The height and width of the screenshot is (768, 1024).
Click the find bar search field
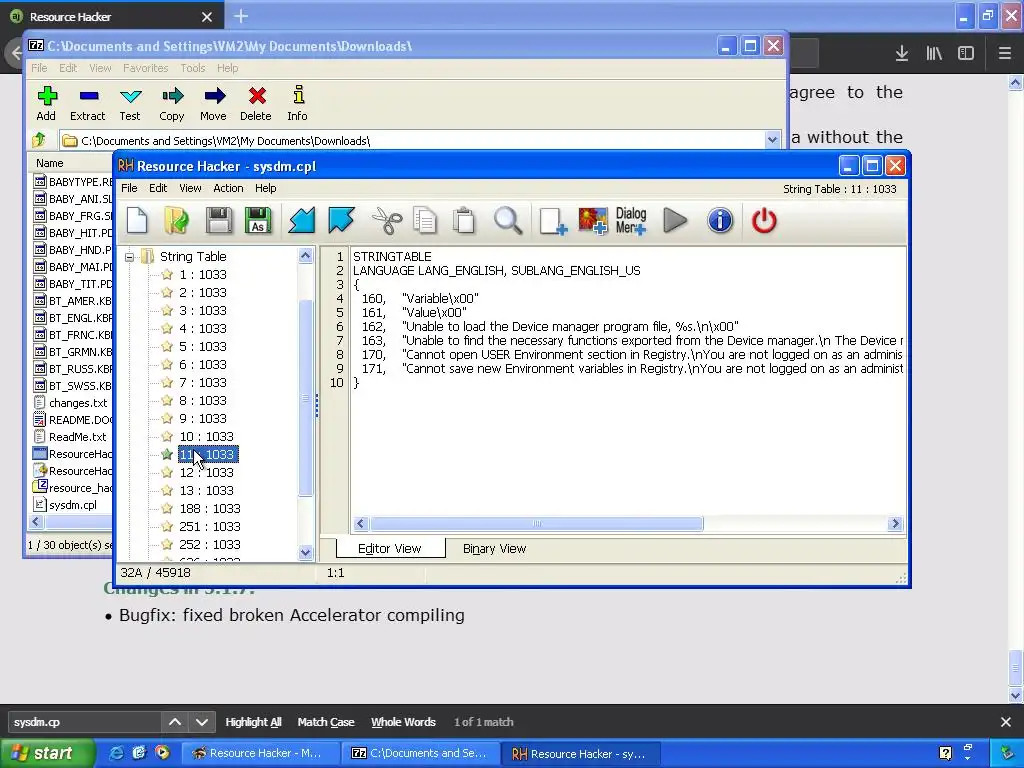[84, 722]
